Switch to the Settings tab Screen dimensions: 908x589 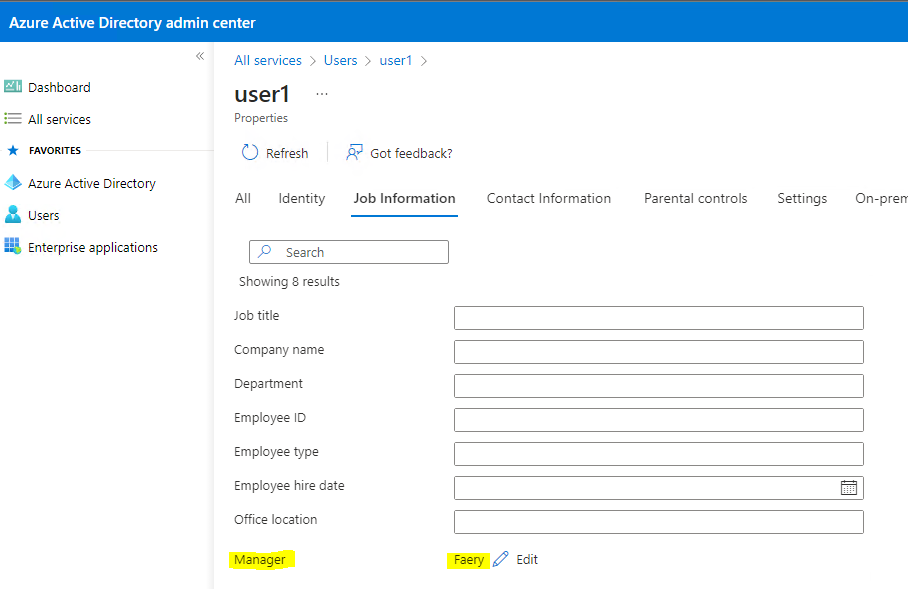pyautogui.click(x=802, y=198)
